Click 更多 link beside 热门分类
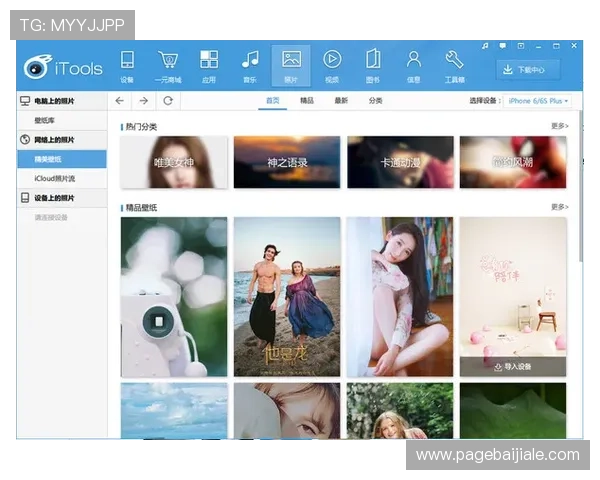The width and height of the screenshot is (600, 480). [559, 126]
